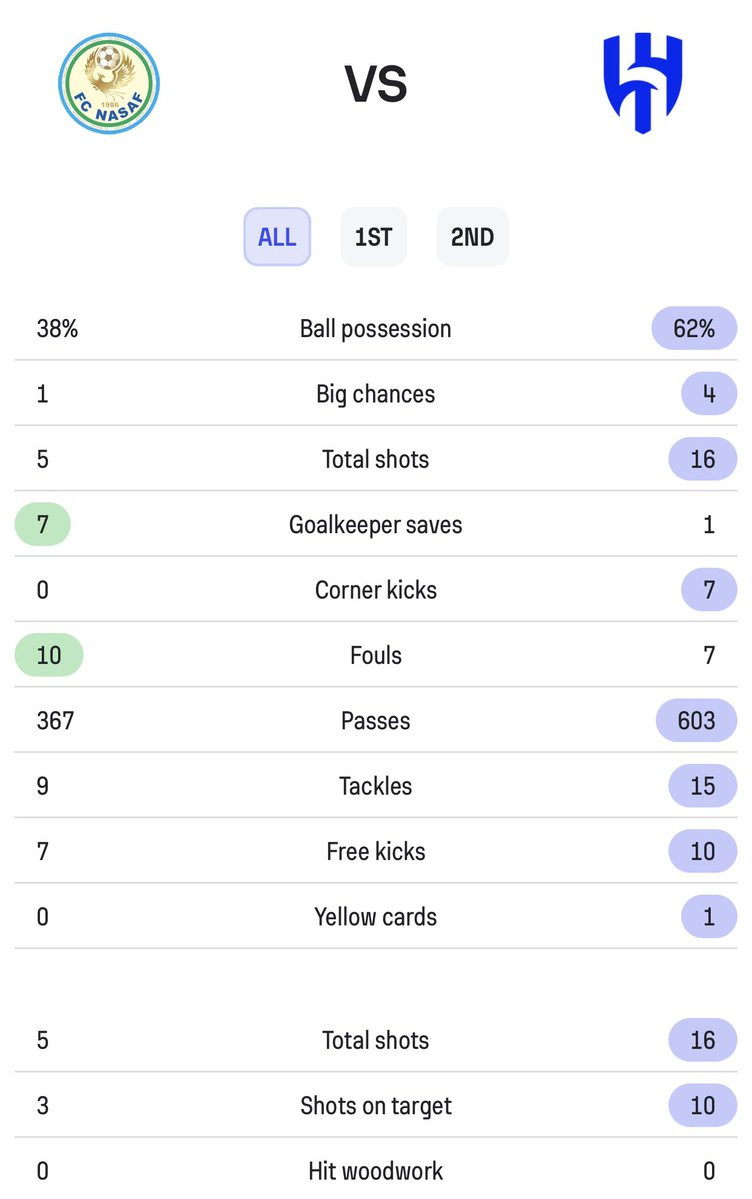Viewport: 752px width, 1199px height.
Task: Open the FC Nasaf team logo
Action: (x=109, y=83)
